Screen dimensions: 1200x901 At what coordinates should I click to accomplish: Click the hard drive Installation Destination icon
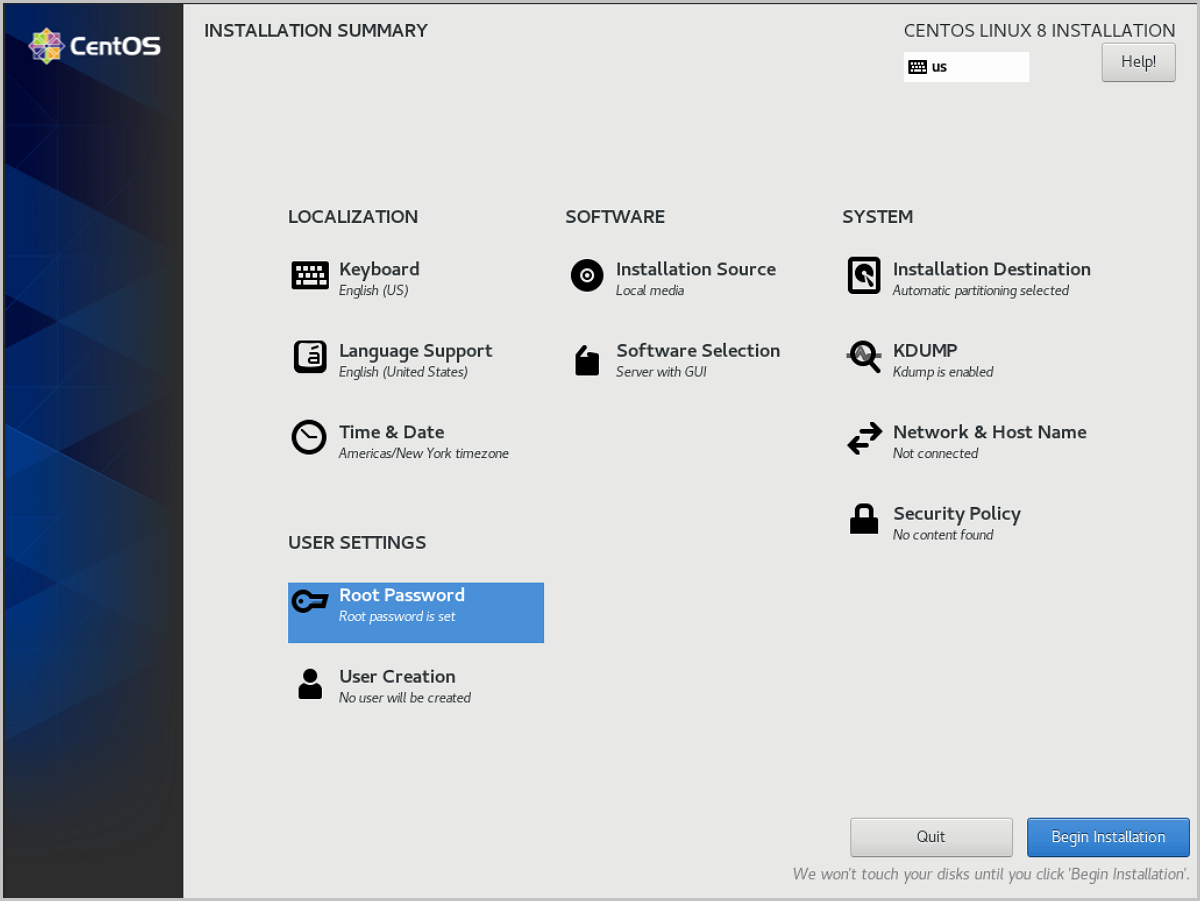point(864,276)
